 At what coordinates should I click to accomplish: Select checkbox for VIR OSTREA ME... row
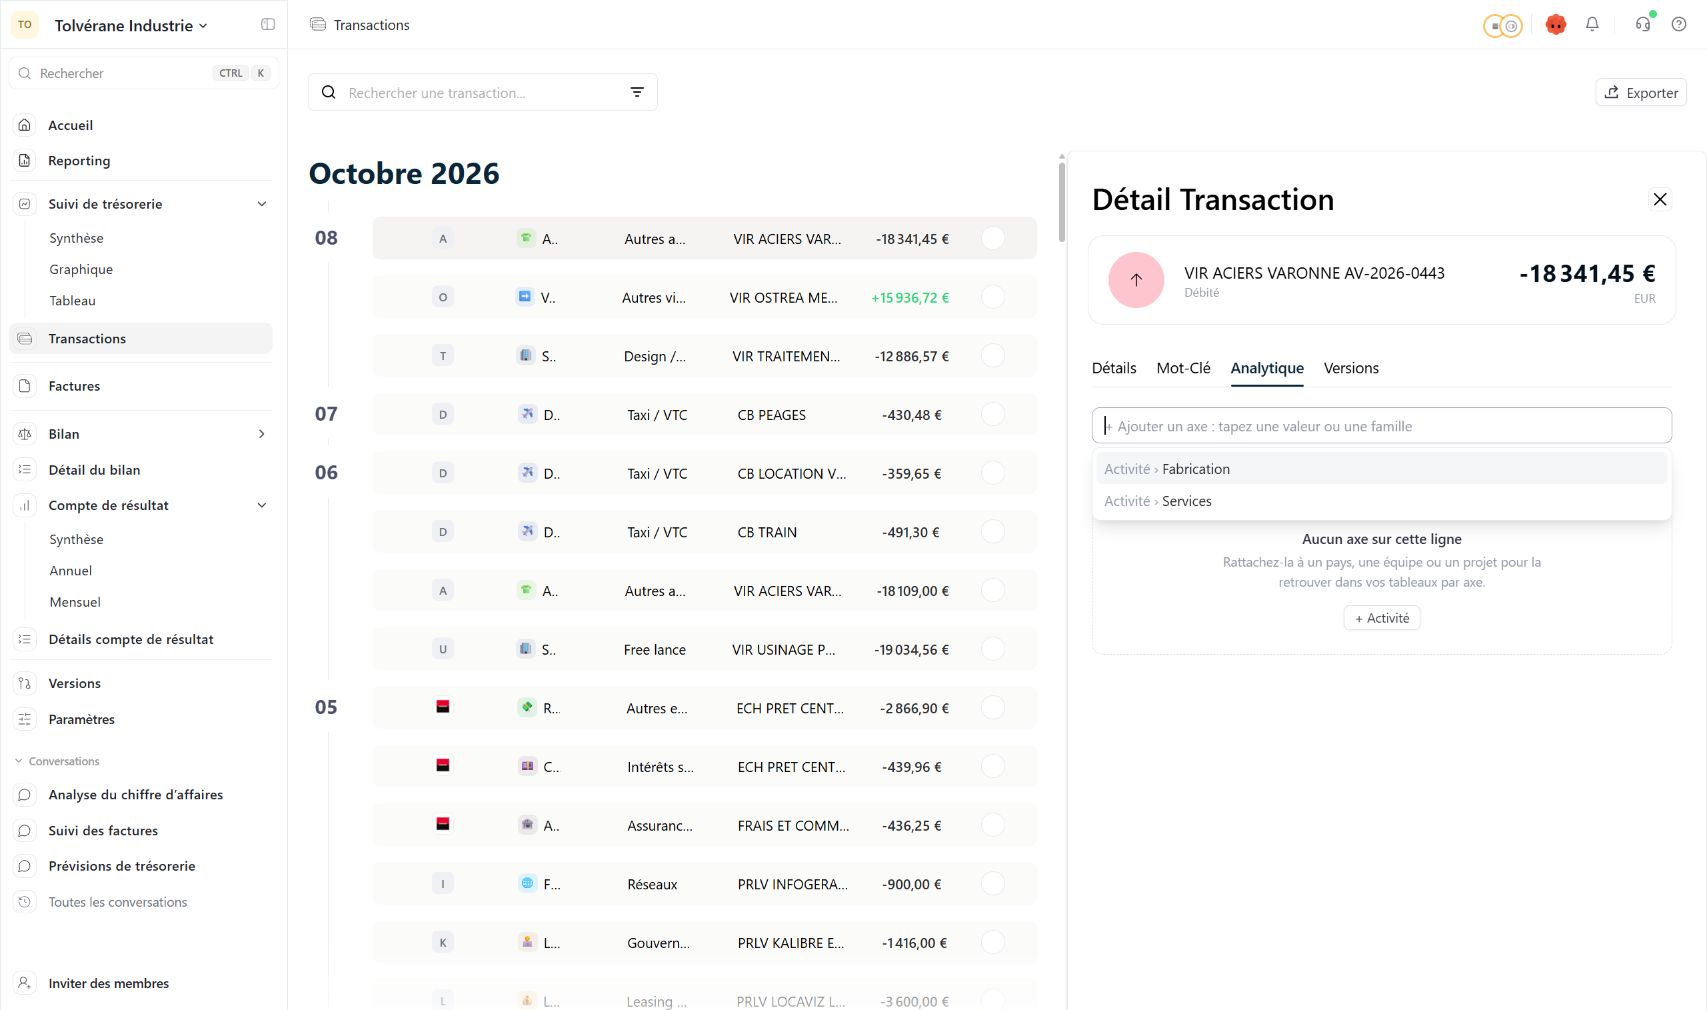(x=993, y=297)
